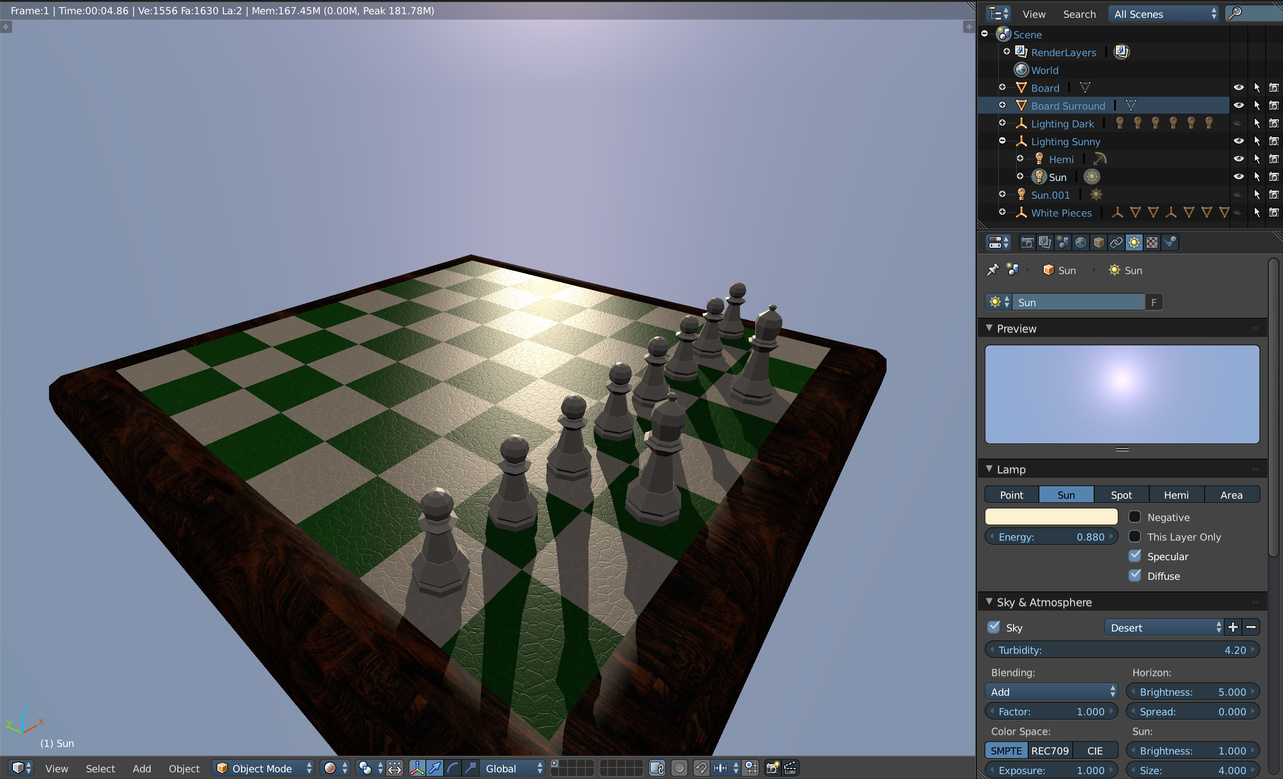Screen dimensions: 1283x779
Task: Click the Sun lamp name field
Action: pos(1077,302)
